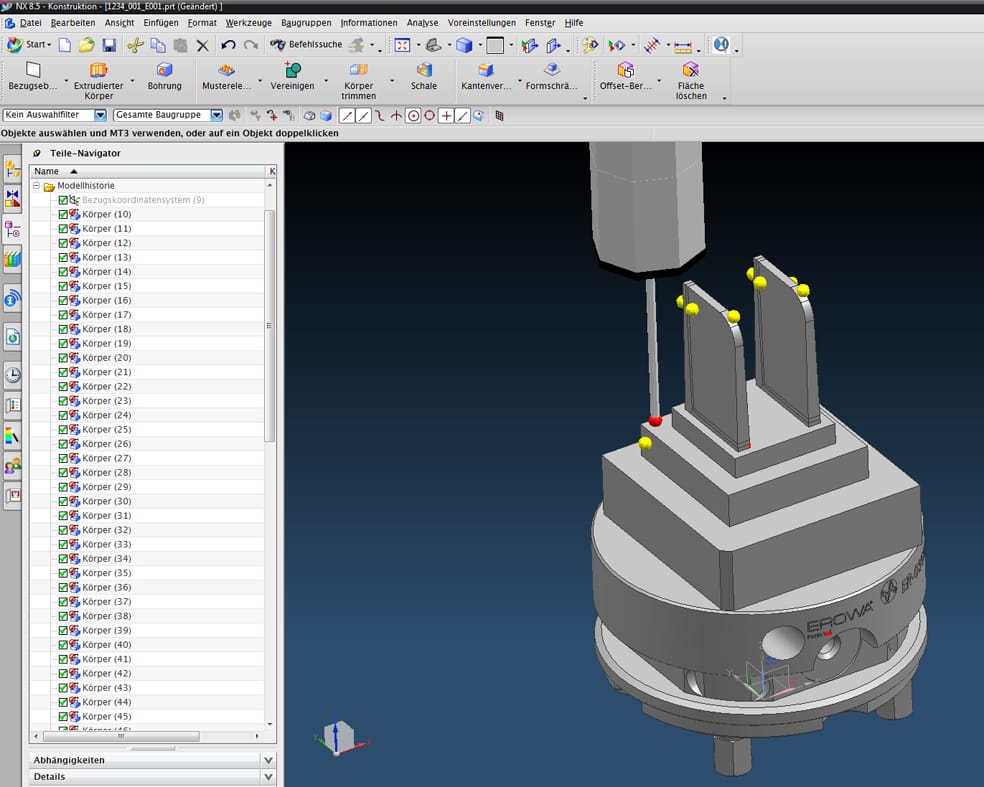Click the Offset-Bereich tool
This screenshot has height=787, width=984.
tap(625, 76)
